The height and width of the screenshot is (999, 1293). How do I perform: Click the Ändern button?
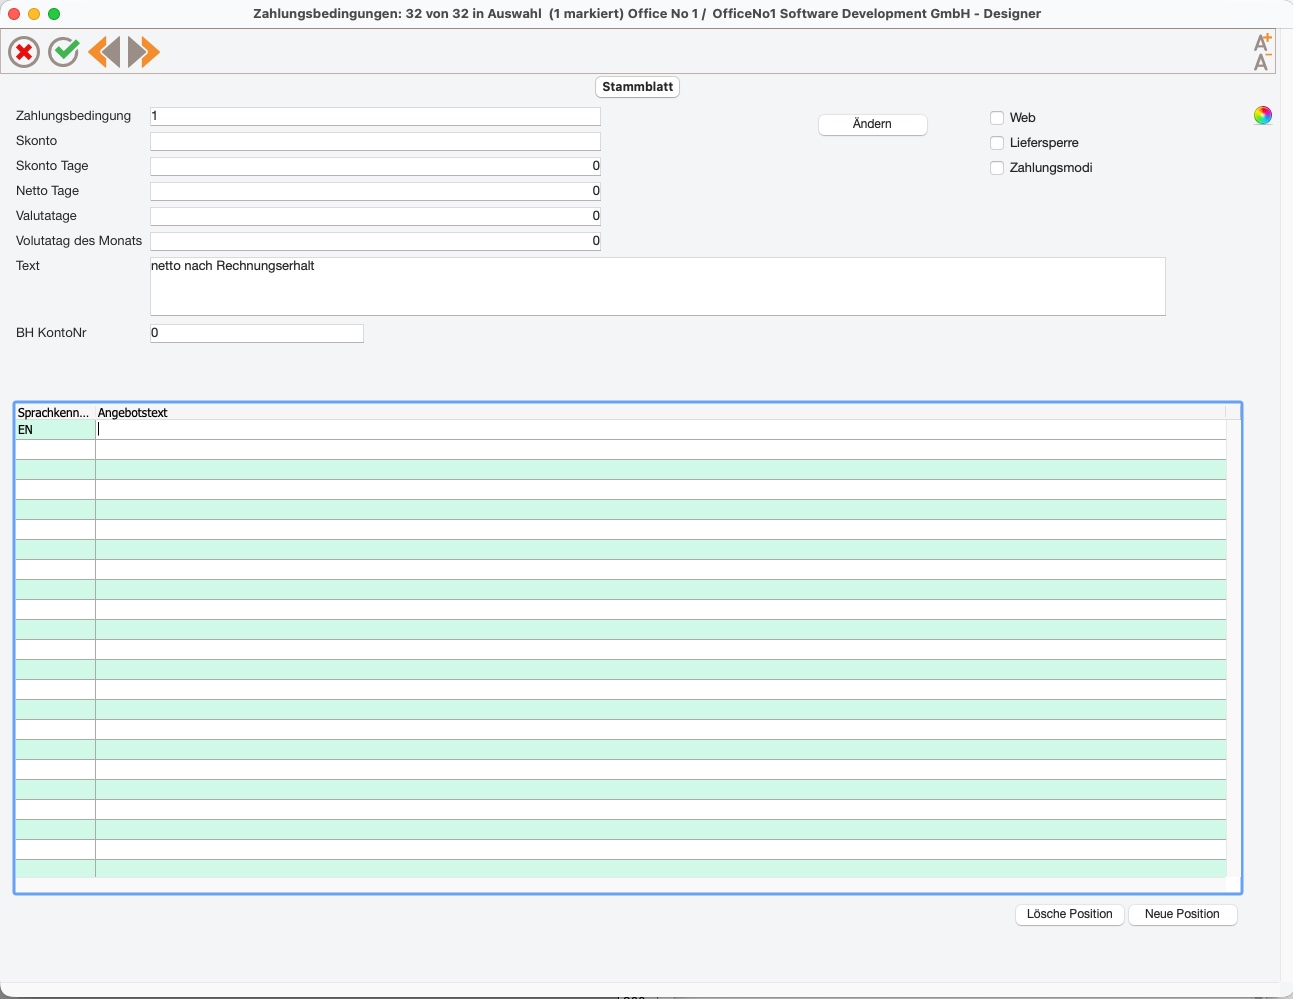click(x=872, y=124)
